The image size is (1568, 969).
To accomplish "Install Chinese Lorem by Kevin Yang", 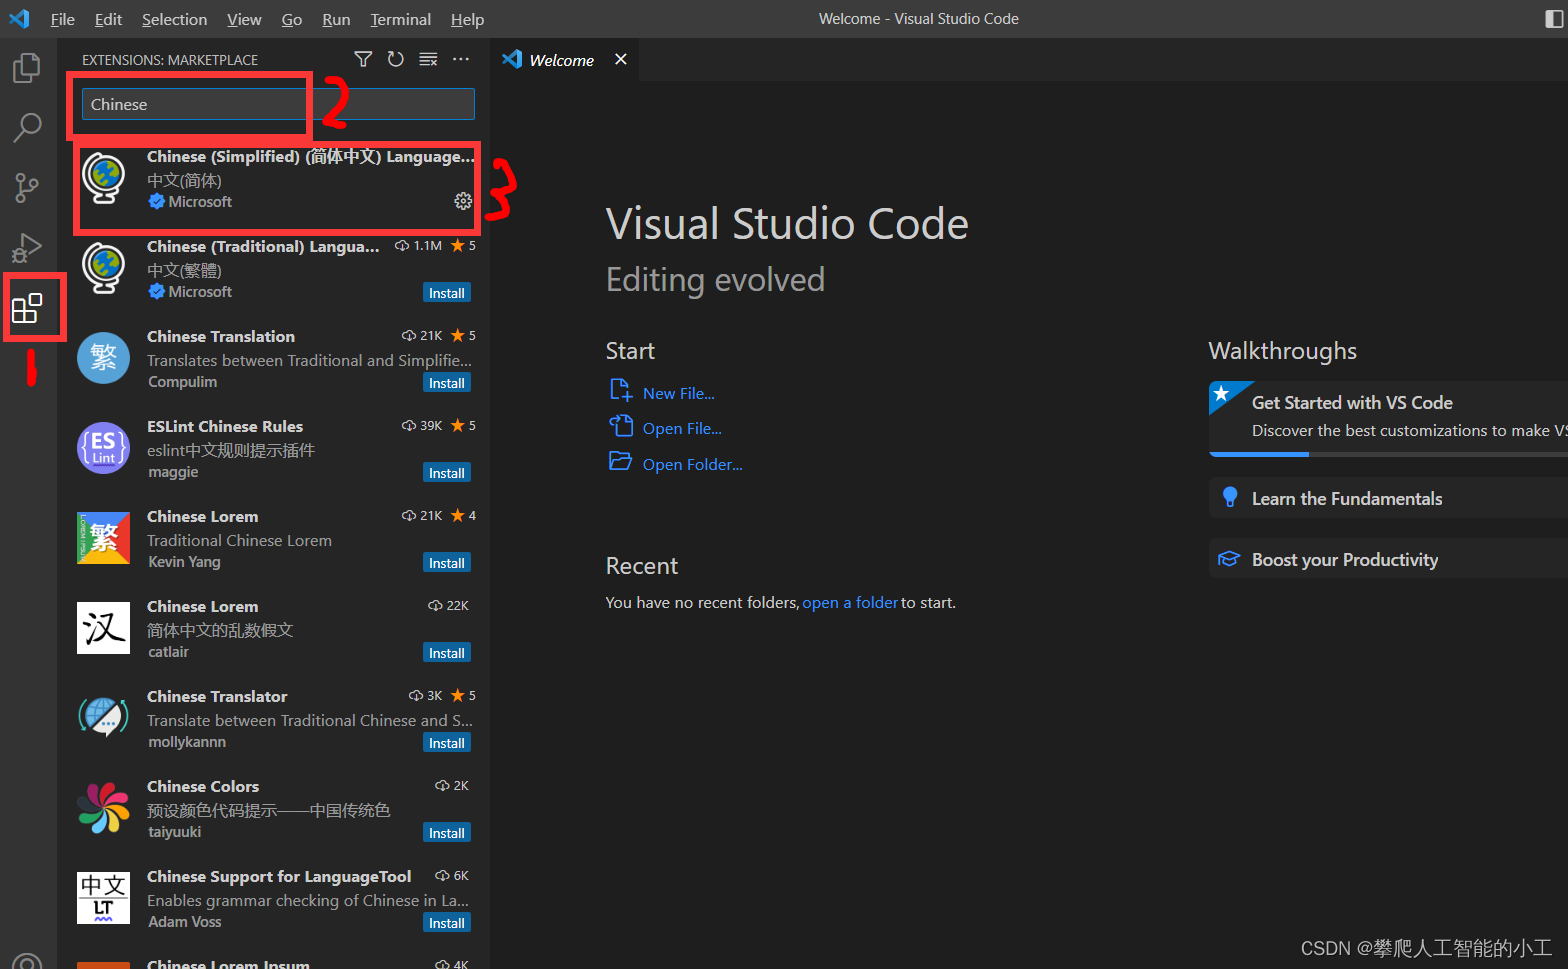I will pyautogui.click(x=447, y=563).
